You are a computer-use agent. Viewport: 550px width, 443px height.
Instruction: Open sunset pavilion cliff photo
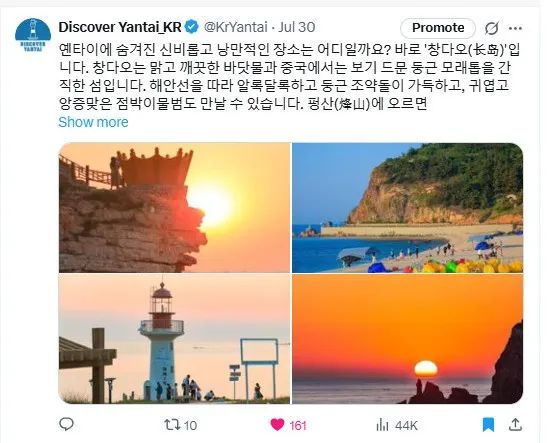(x=174, y=208)
